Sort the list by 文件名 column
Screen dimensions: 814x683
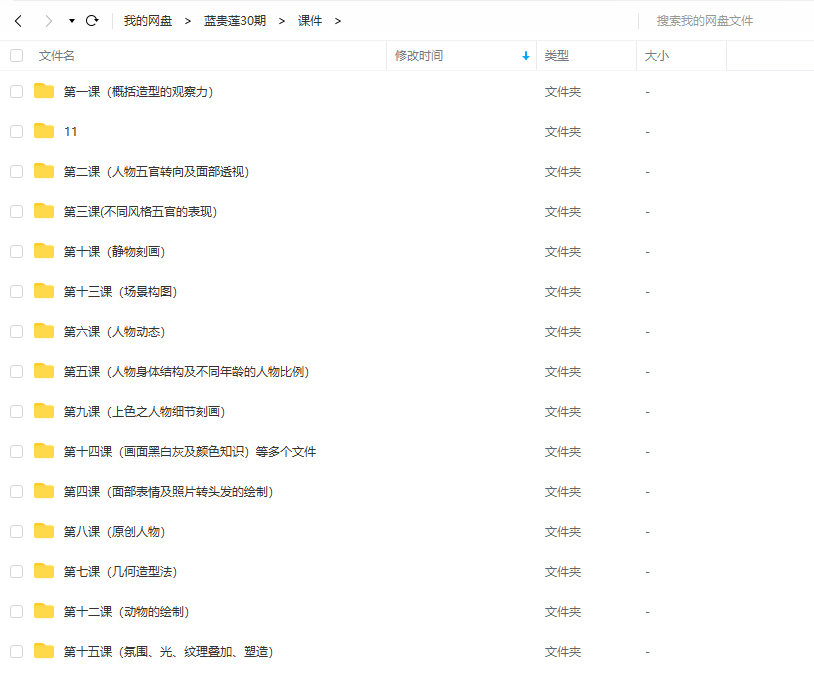(57, 56)
